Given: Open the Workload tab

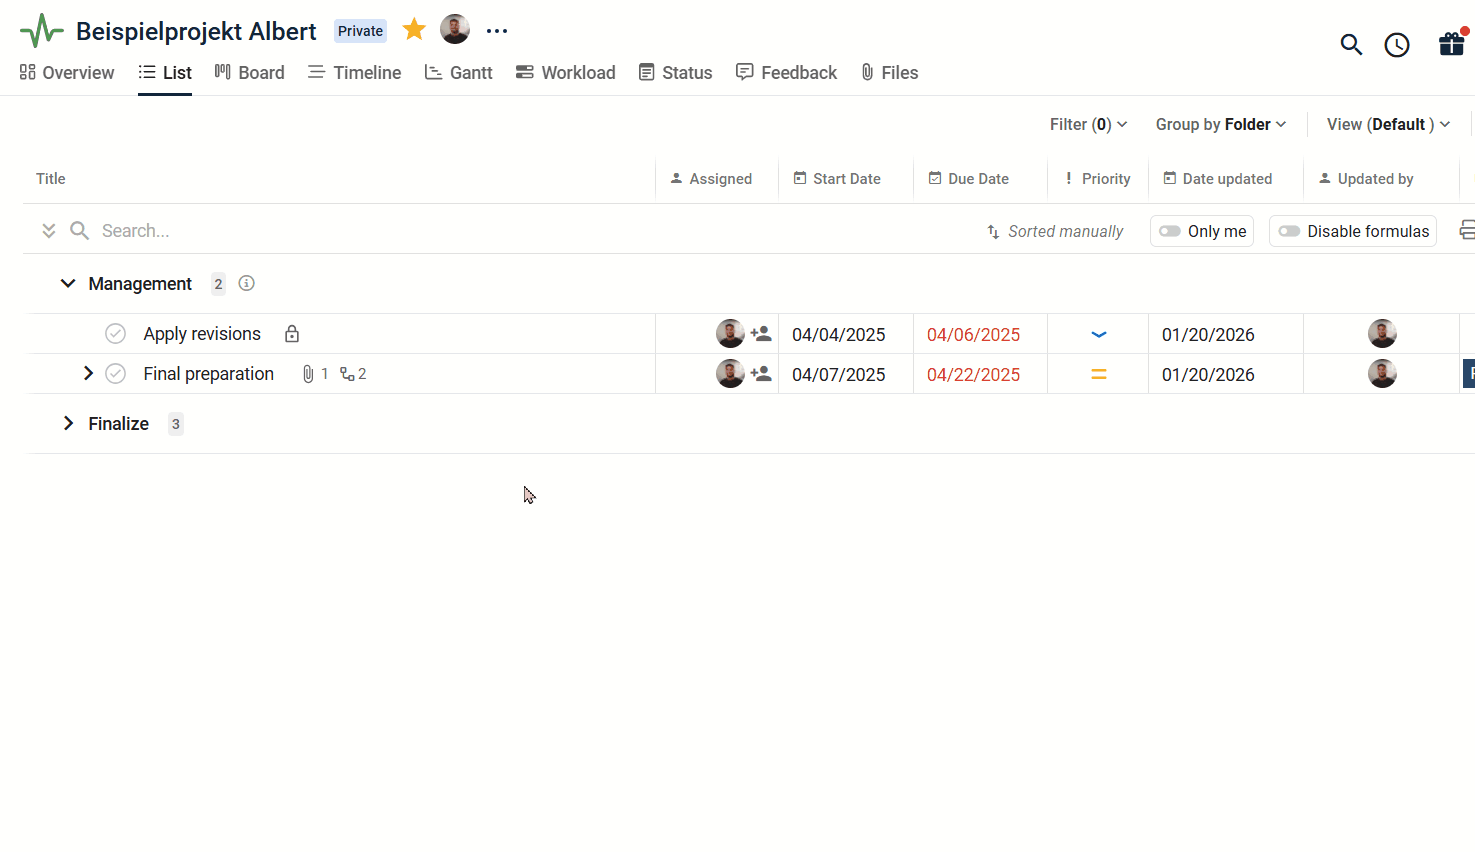Looking at the screenshot, I should point(566,73).
